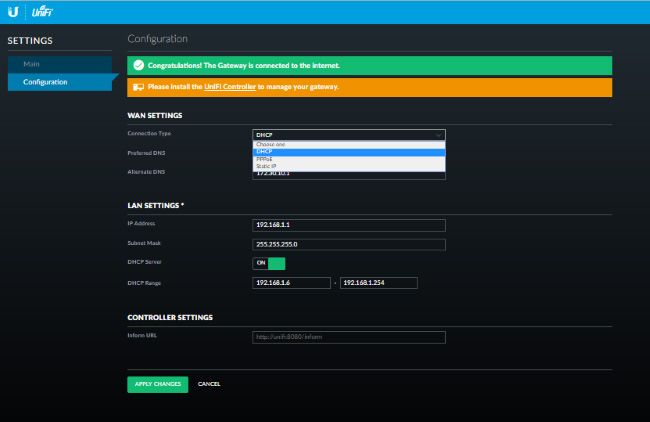Image resolution: width=650 pixels, height=422 pixels.
Task: Click the Ubiquiti U logo icon
Action: click(11, 12)
